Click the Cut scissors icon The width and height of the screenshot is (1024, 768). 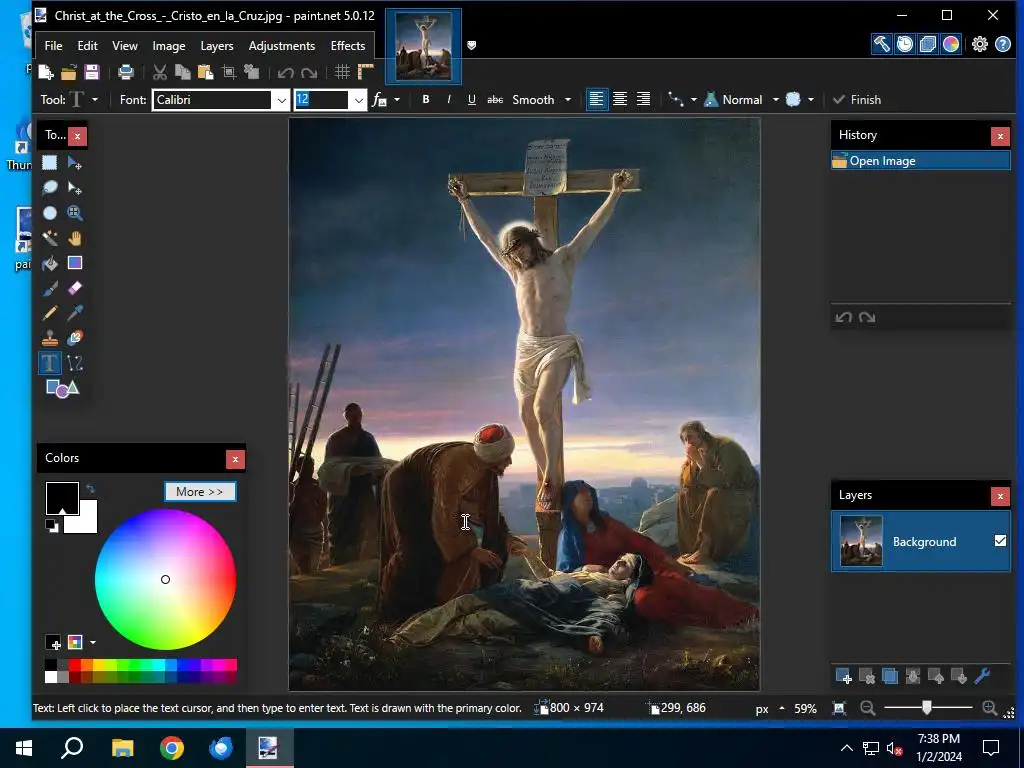coord(159,72)
